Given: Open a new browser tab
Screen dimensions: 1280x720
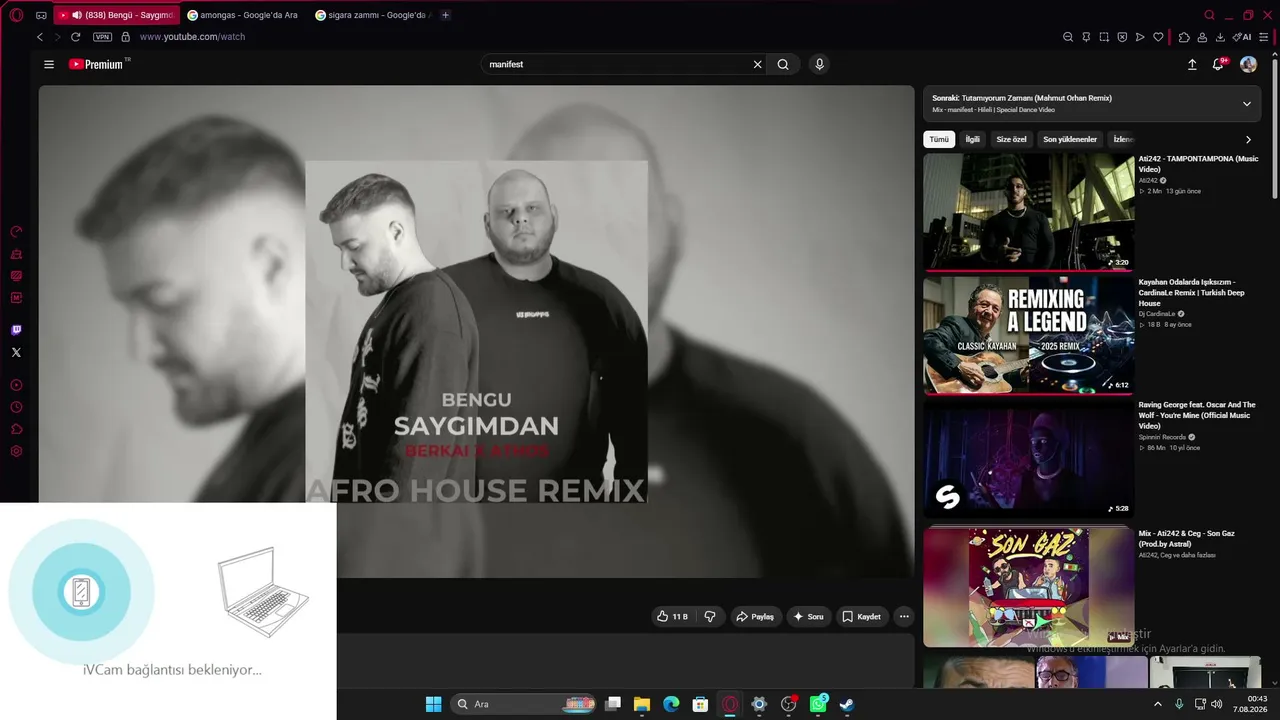Looking at the screenshot, I should click(446, 15).
